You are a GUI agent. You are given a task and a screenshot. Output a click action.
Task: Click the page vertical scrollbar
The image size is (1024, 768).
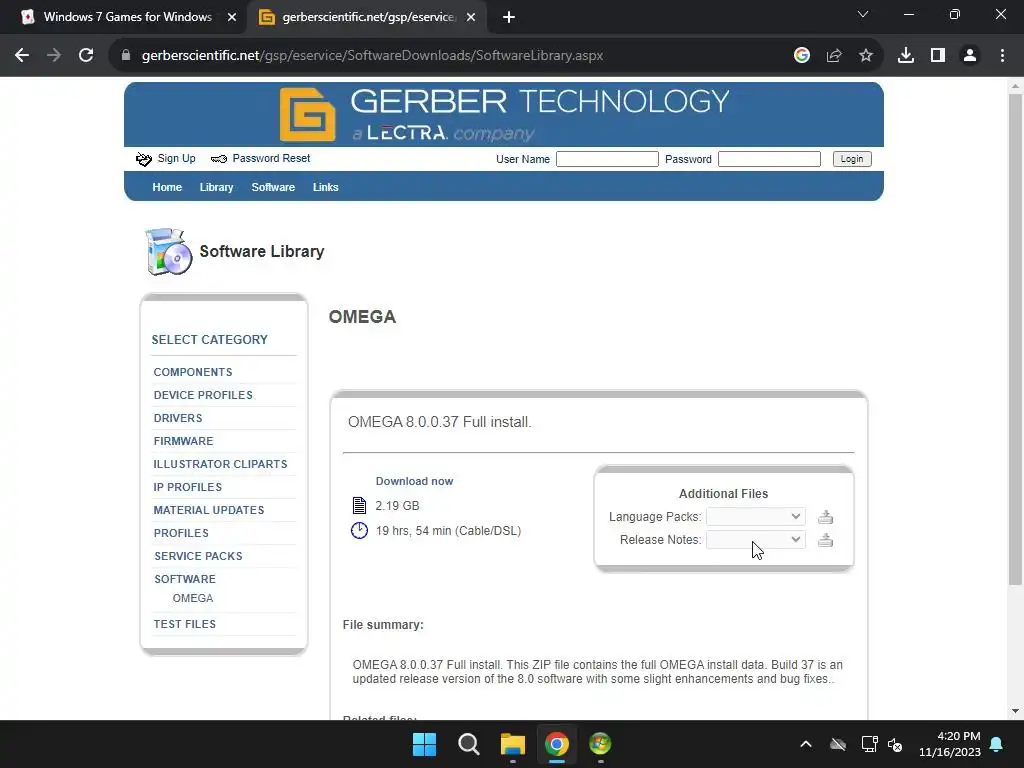pos(1015,340)
